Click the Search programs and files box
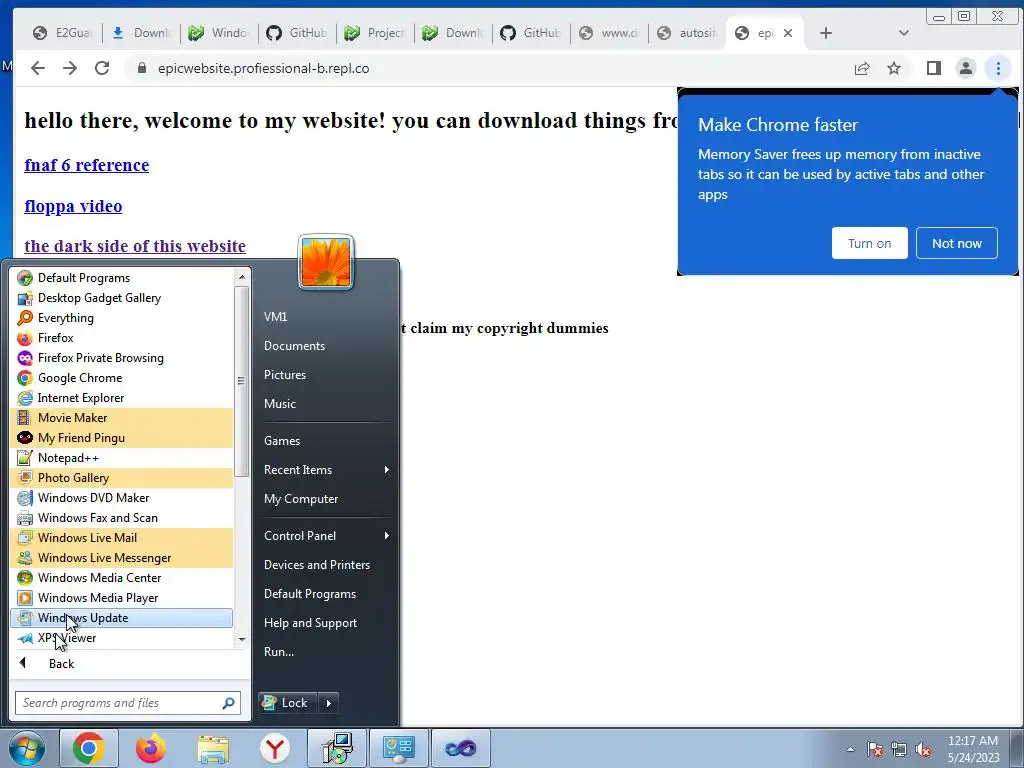The width and height of the screenshot is (1024, 768). (x=128, y=703)
